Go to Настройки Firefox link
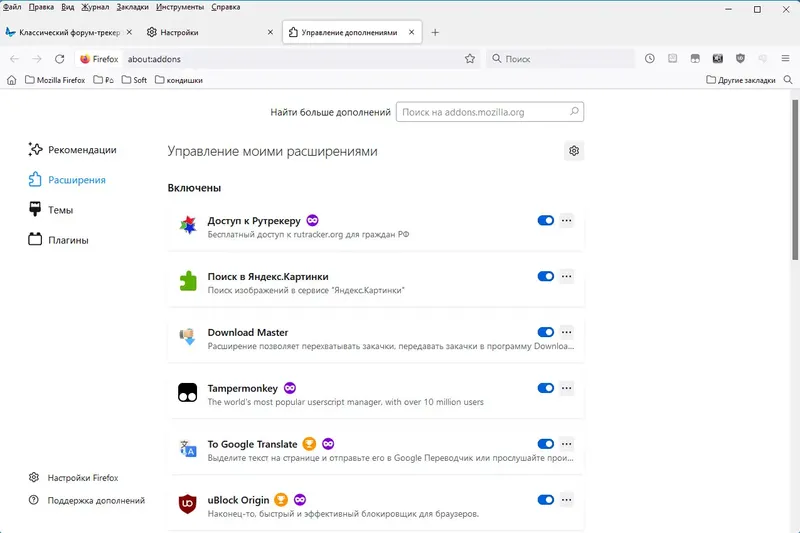800x533 pixels. click(75, 478)
